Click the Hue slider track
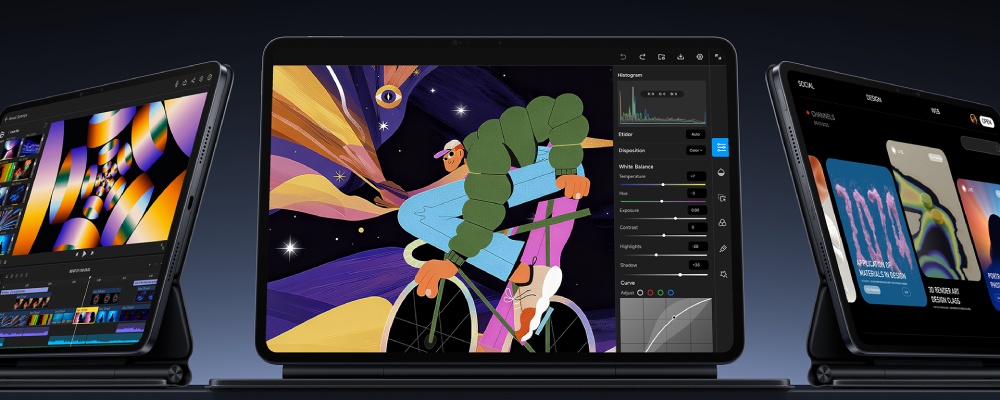This screenshot has width=1000, height=400. click(663, 201)
